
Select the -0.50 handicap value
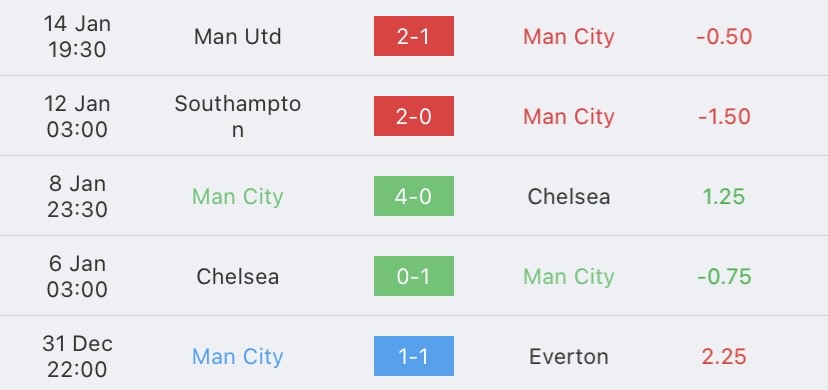(x=724, y=37)
